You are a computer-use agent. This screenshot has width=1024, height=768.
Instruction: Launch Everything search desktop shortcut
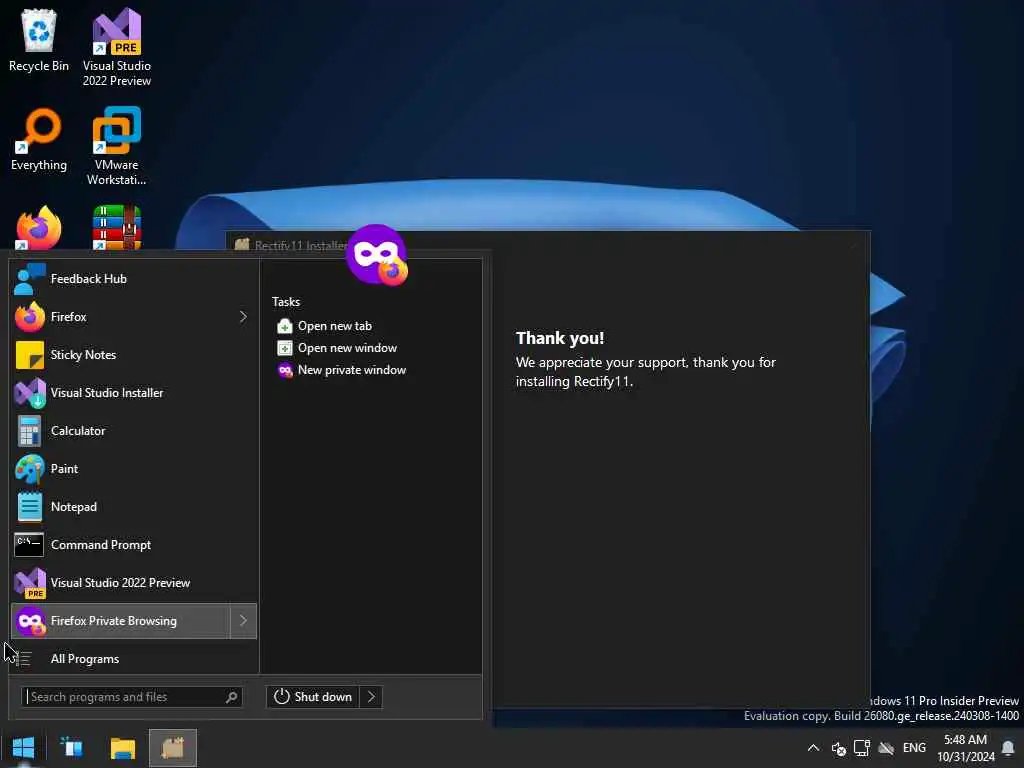pyautogui.click(x=39, y=140)
